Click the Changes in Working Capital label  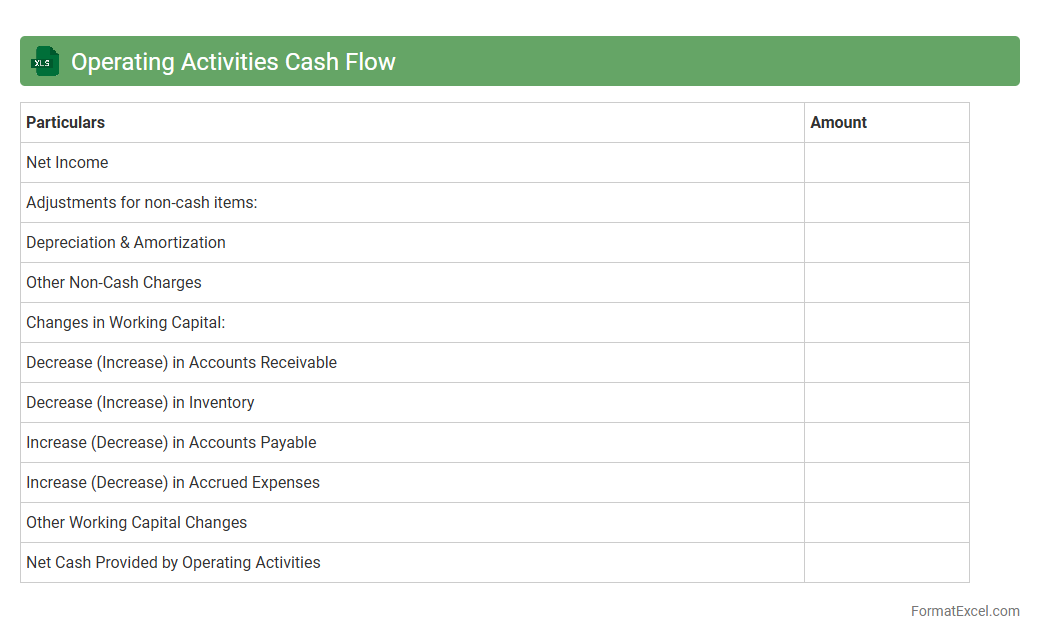pyautogui.click(x=126, y=323)
